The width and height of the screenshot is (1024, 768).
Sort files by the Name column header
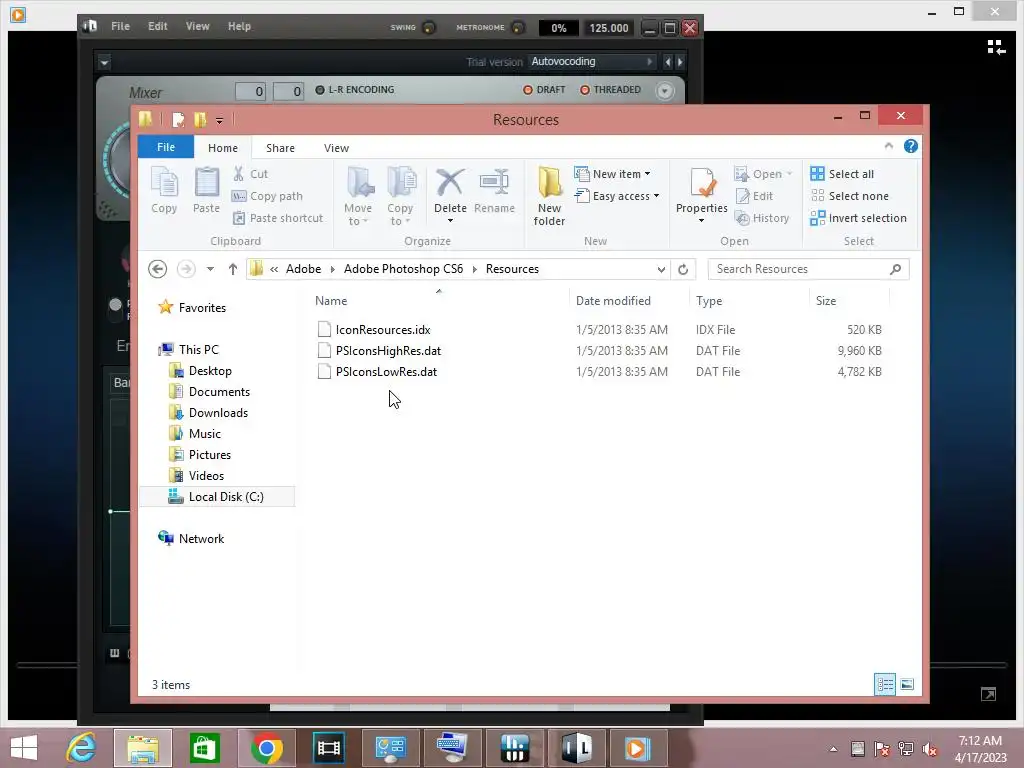pos(439,300)
